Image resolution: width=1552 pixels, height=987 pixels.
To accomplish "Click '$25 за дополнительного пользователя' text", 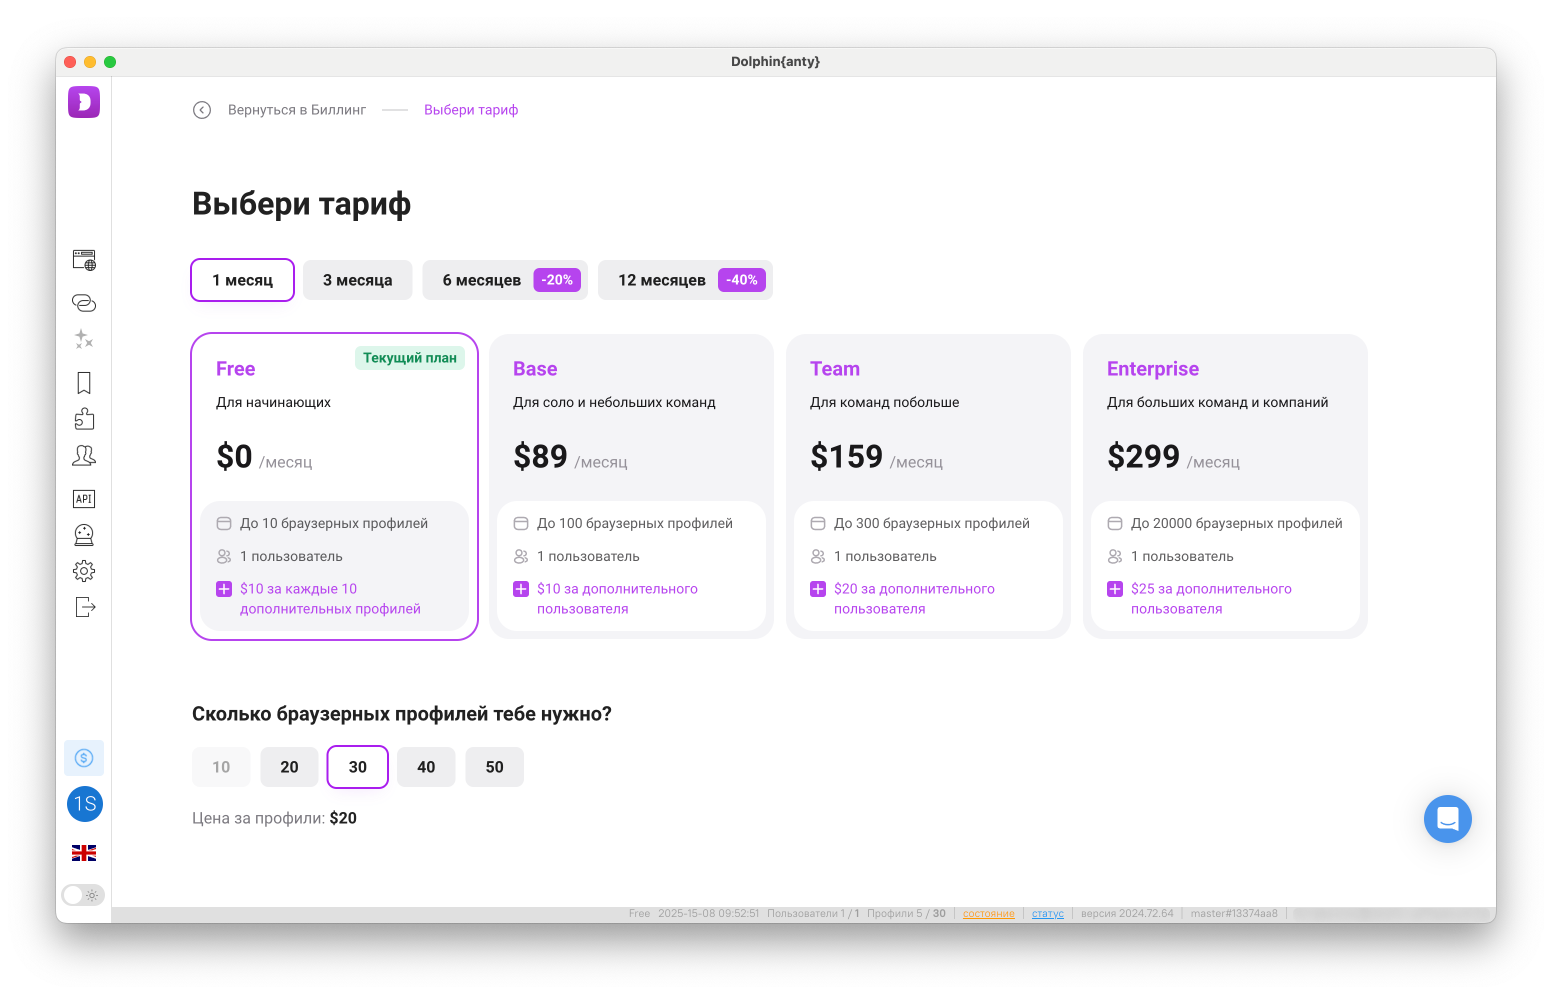I will [x=1211, y=599].
